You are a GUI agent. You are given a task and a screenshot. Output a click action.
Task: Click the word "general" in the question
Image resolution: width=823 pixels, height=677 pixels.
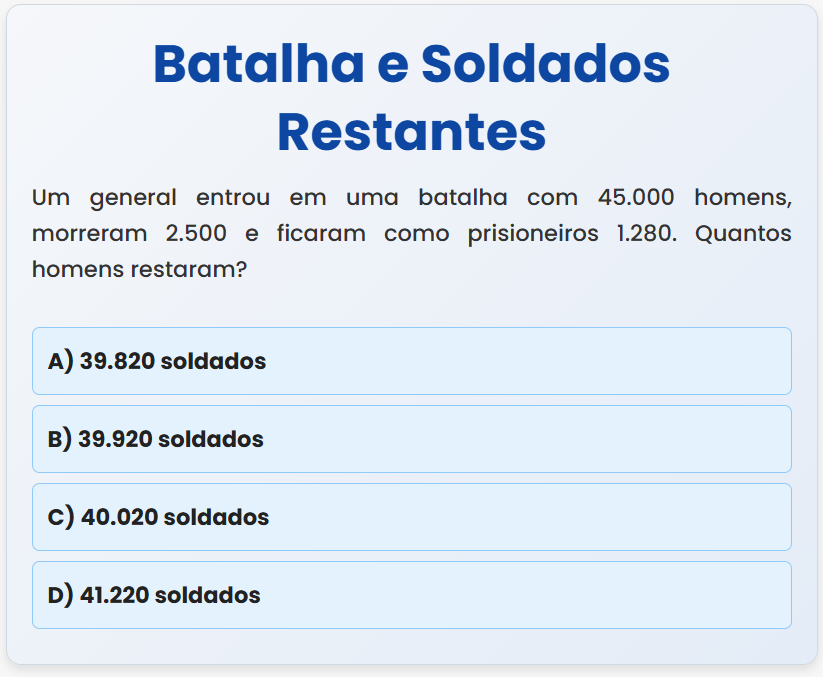tap(133, 197)
